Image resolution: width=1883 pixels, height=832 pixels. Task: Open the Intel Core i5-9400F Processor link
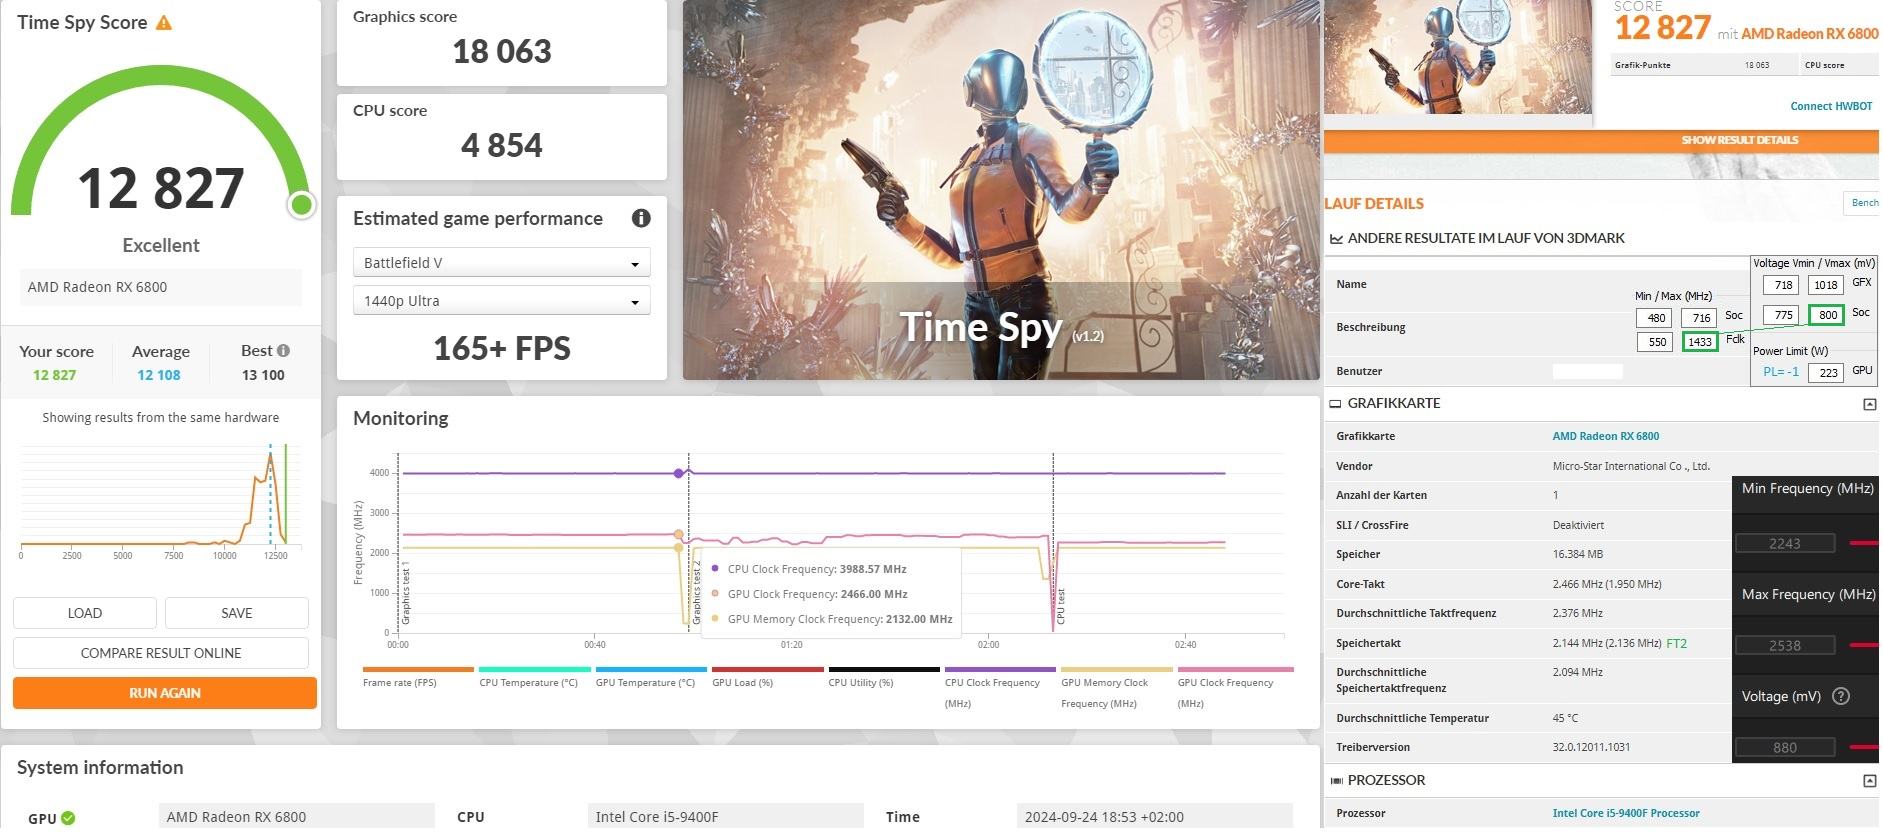[1626, 813]
